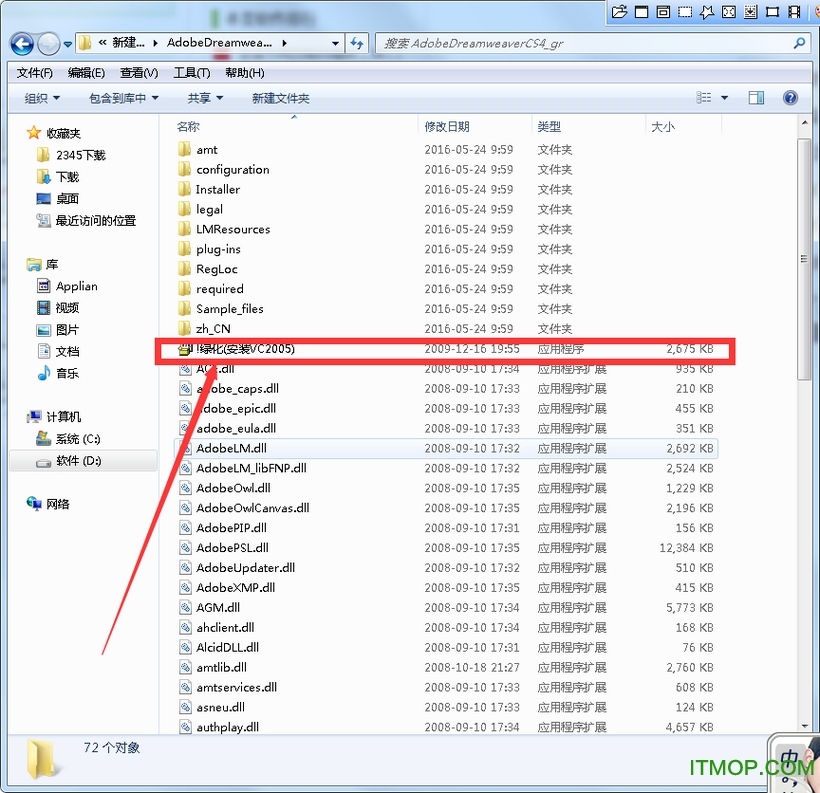Select the freehand star-shaped capture tool
The height and width of the screenshot is (793, 820).
(x=707, y=12)
